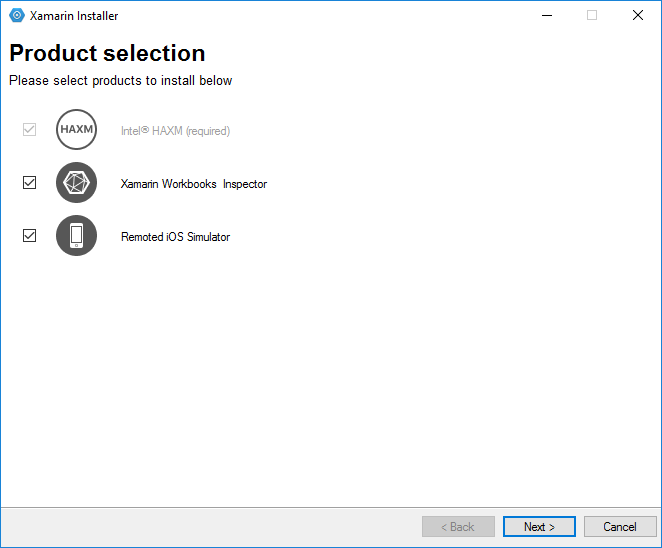
Task: Click the 'Xamarin Installer' window title text
Action: click(x=74, y=16)
